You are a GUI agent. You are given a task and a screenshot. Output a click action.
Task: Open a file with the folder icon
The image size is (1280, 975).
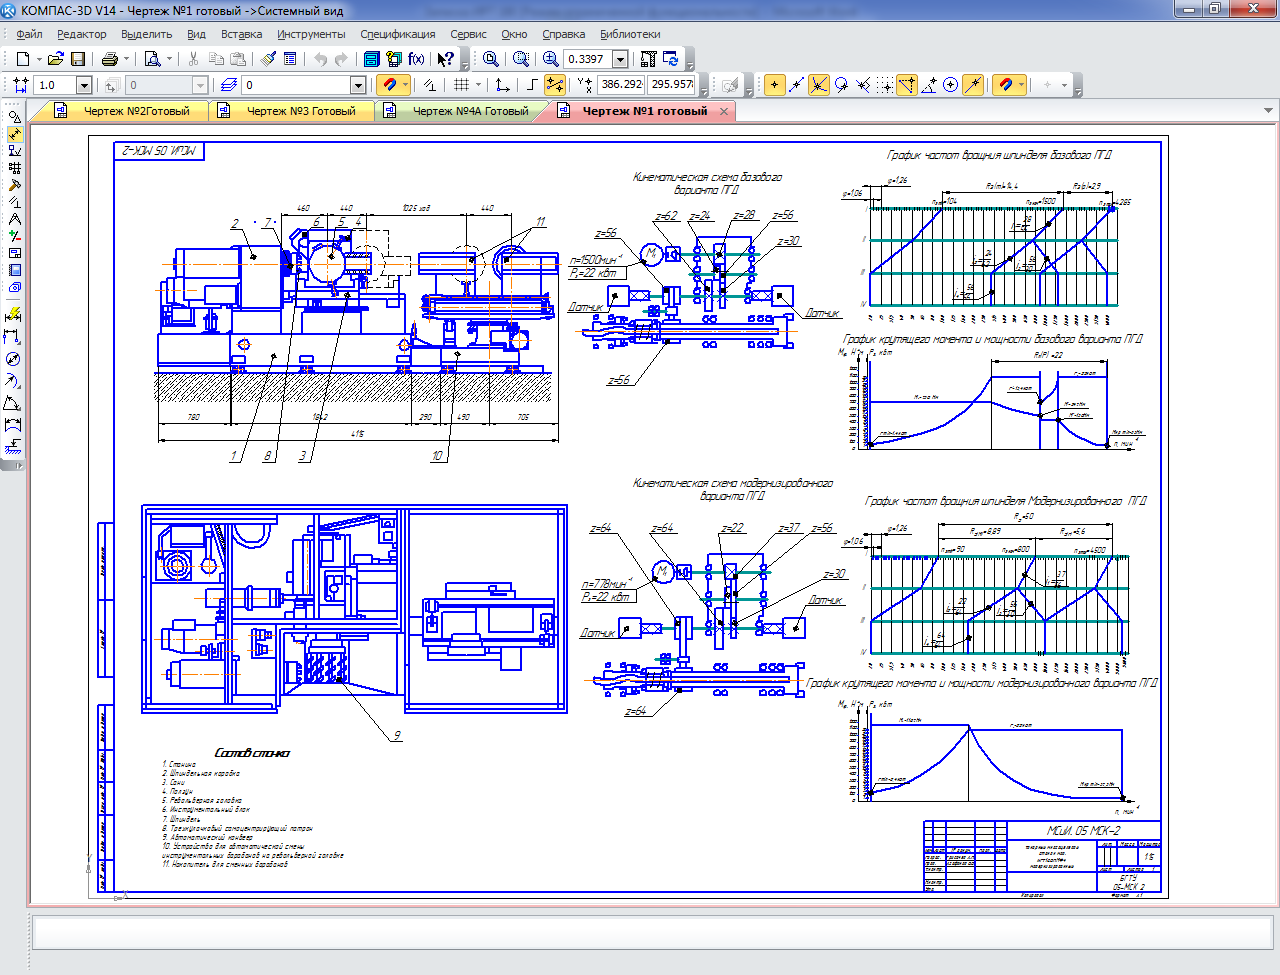click(55, 59)
